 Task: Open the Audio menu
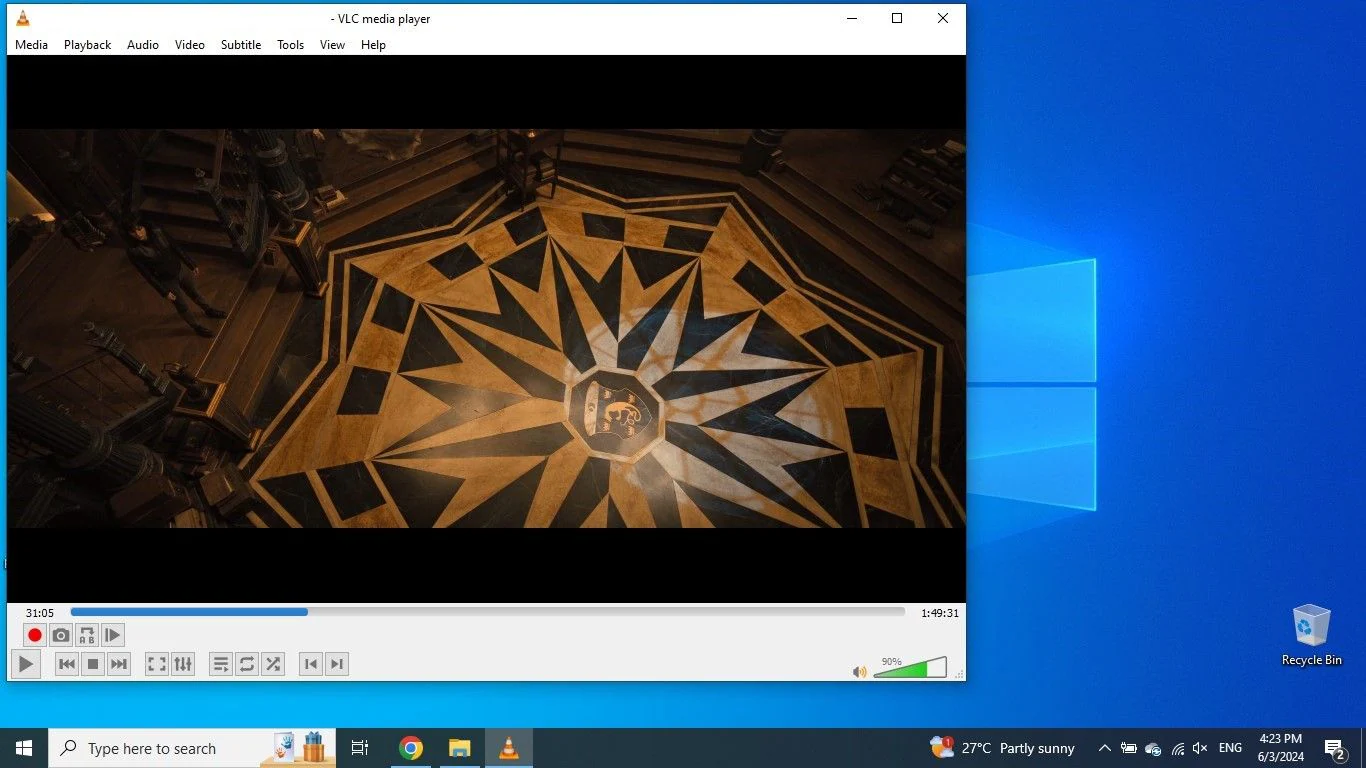(x=143, y=45)
